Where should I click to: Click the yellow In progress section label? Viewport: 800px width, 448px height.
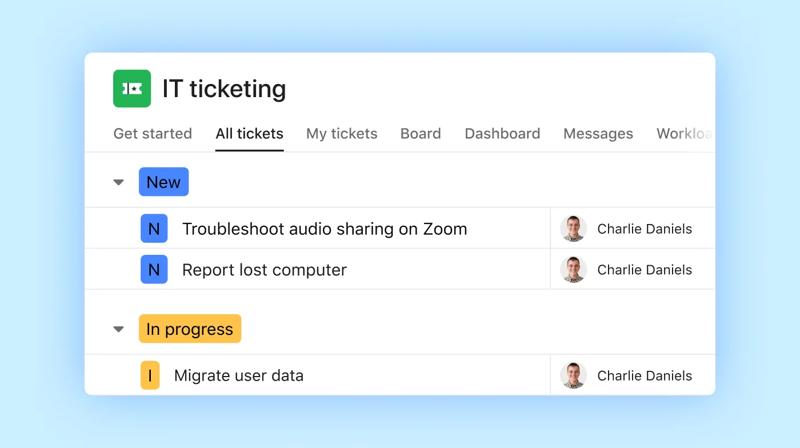click(x=190, y=329)
